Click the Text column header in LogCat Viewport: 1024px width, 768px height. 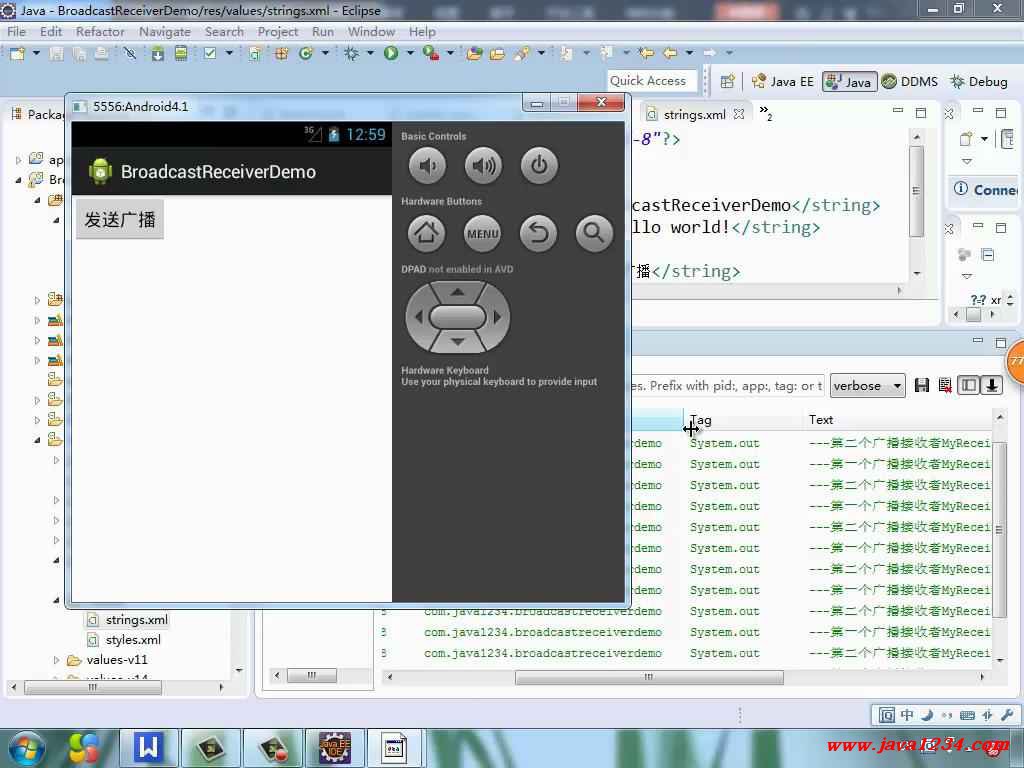click(897, 420)
